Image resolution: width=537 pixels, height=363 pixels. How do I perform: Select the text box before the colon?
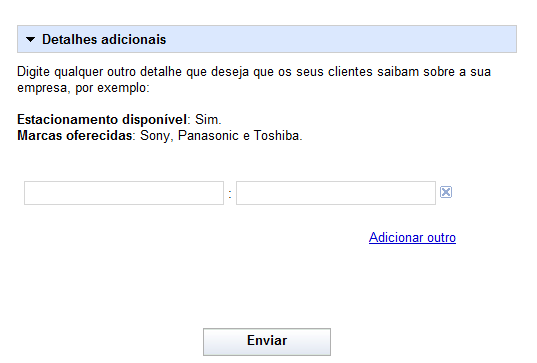(124, 193)
